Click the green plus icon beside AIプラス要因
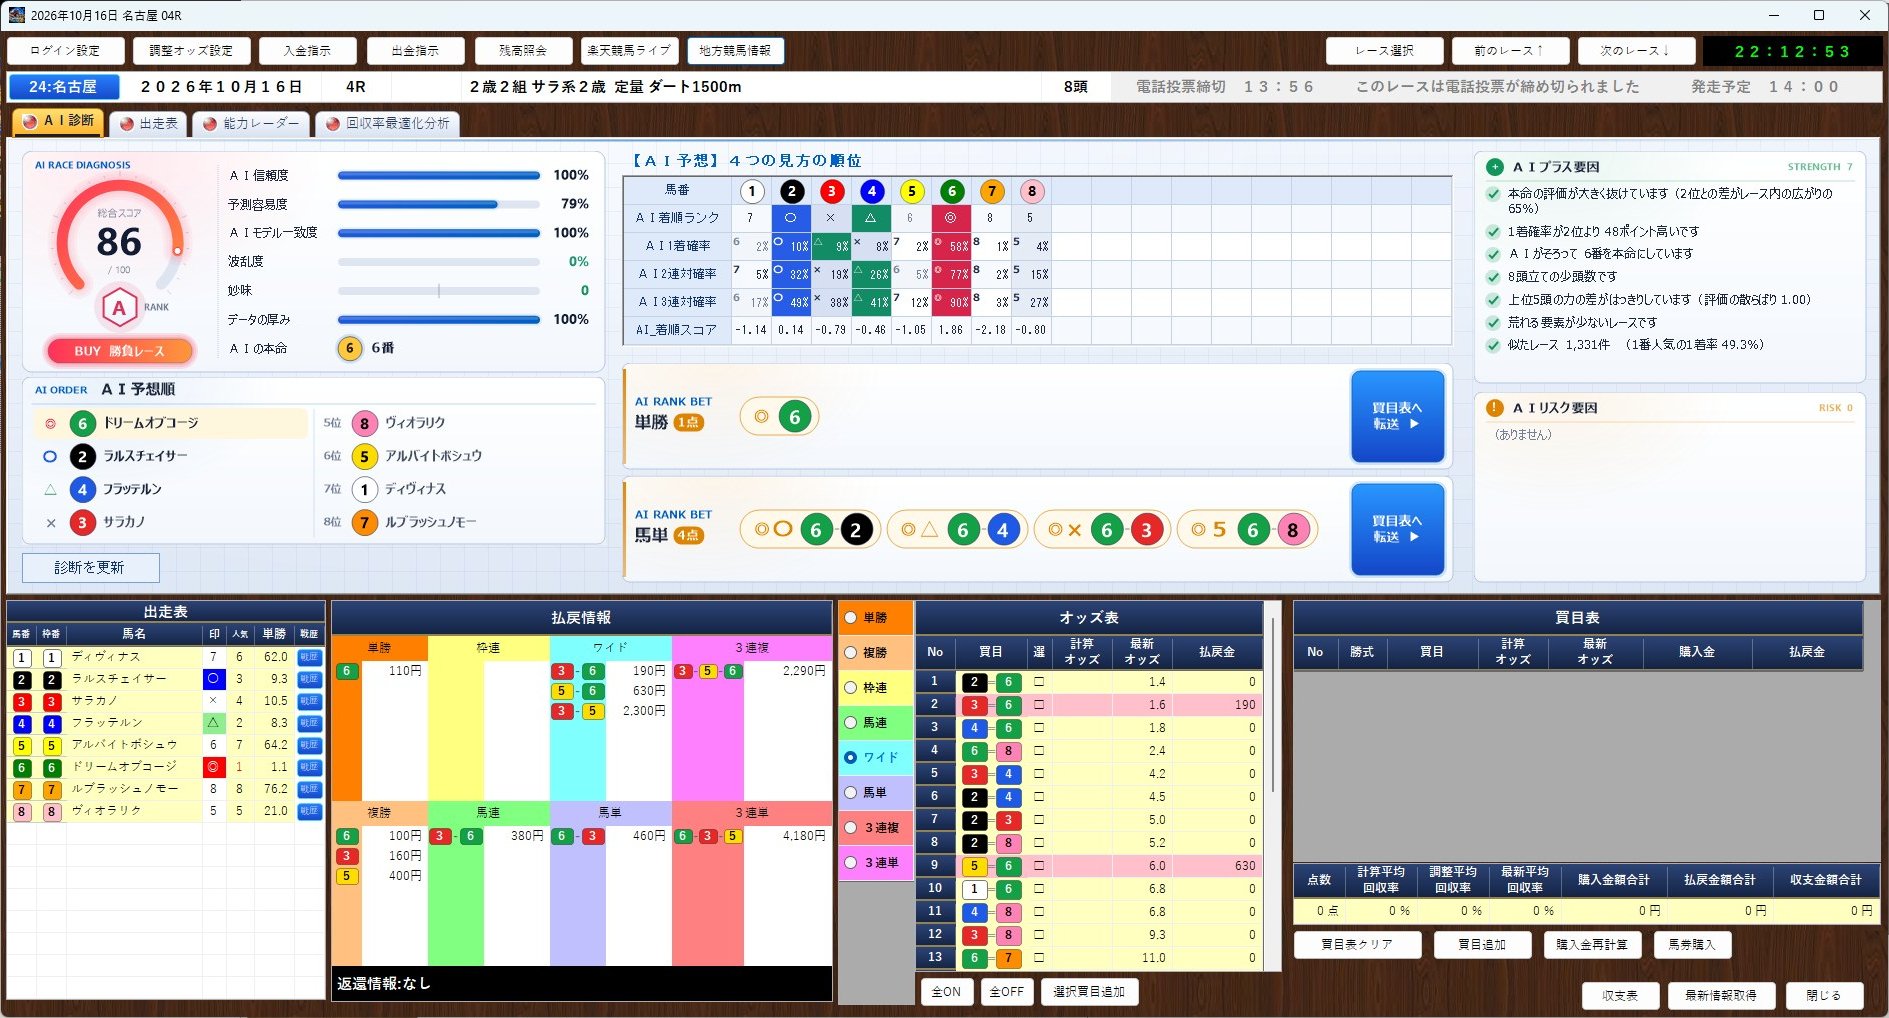Viewport: 1889px width, 1018px height. click(x=1494, y=167)
